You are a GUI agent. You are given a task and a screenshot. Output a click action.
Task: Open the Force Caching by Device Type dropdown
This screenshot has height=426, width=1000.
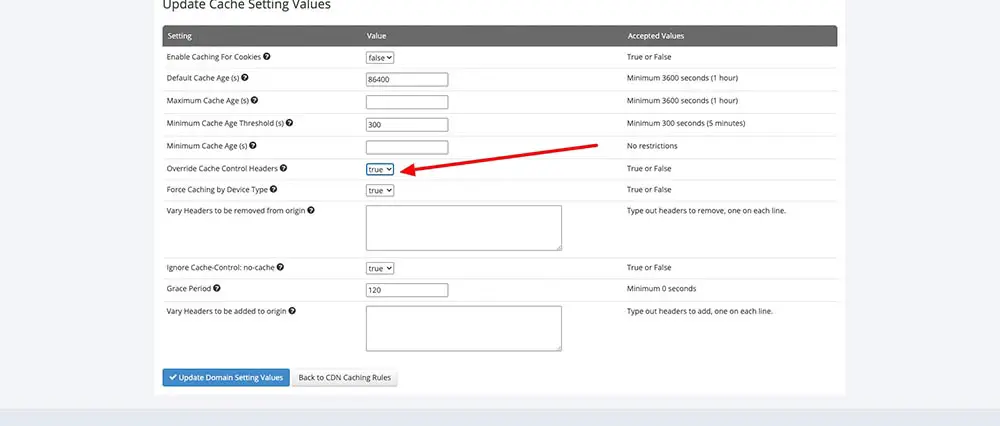[380, 190]
